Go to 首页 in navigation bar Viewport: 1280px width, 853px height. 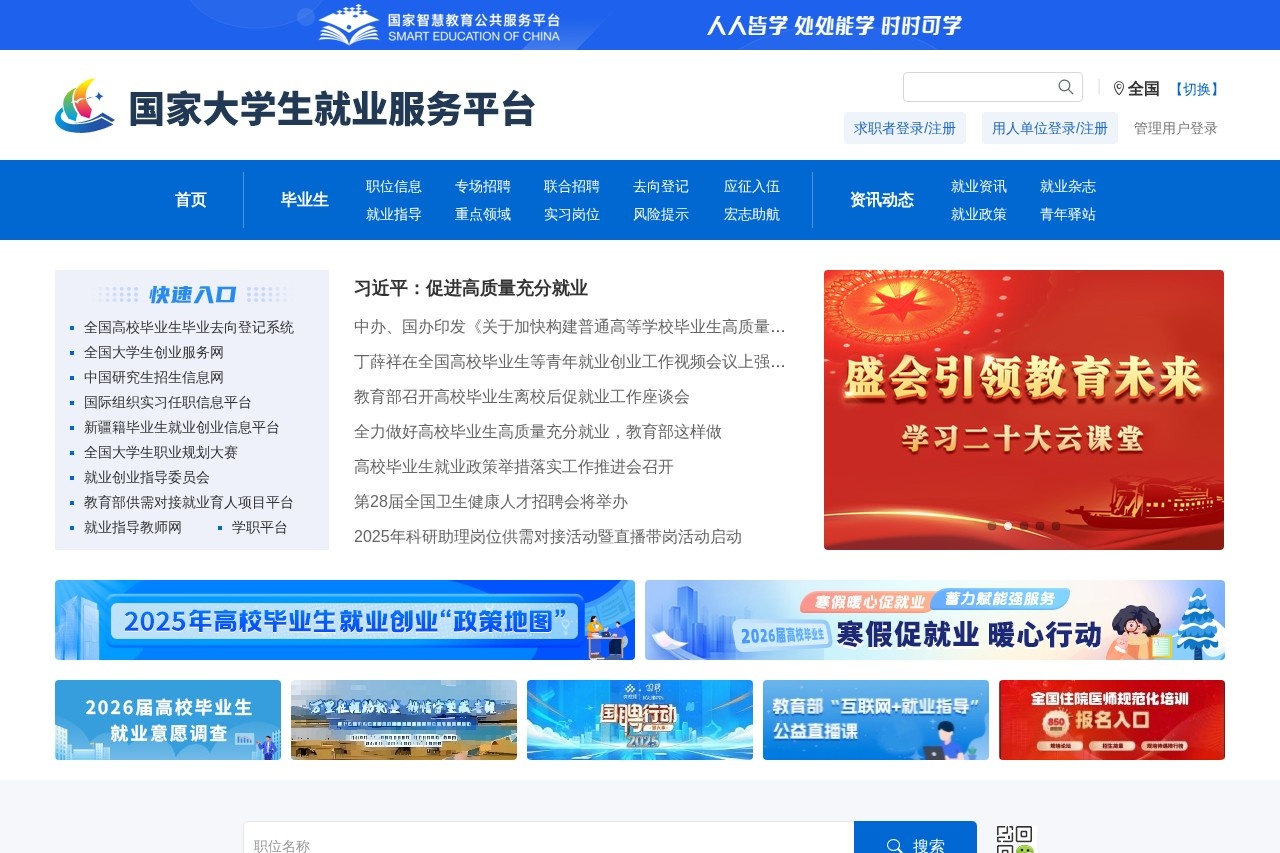tap(191, 200)
